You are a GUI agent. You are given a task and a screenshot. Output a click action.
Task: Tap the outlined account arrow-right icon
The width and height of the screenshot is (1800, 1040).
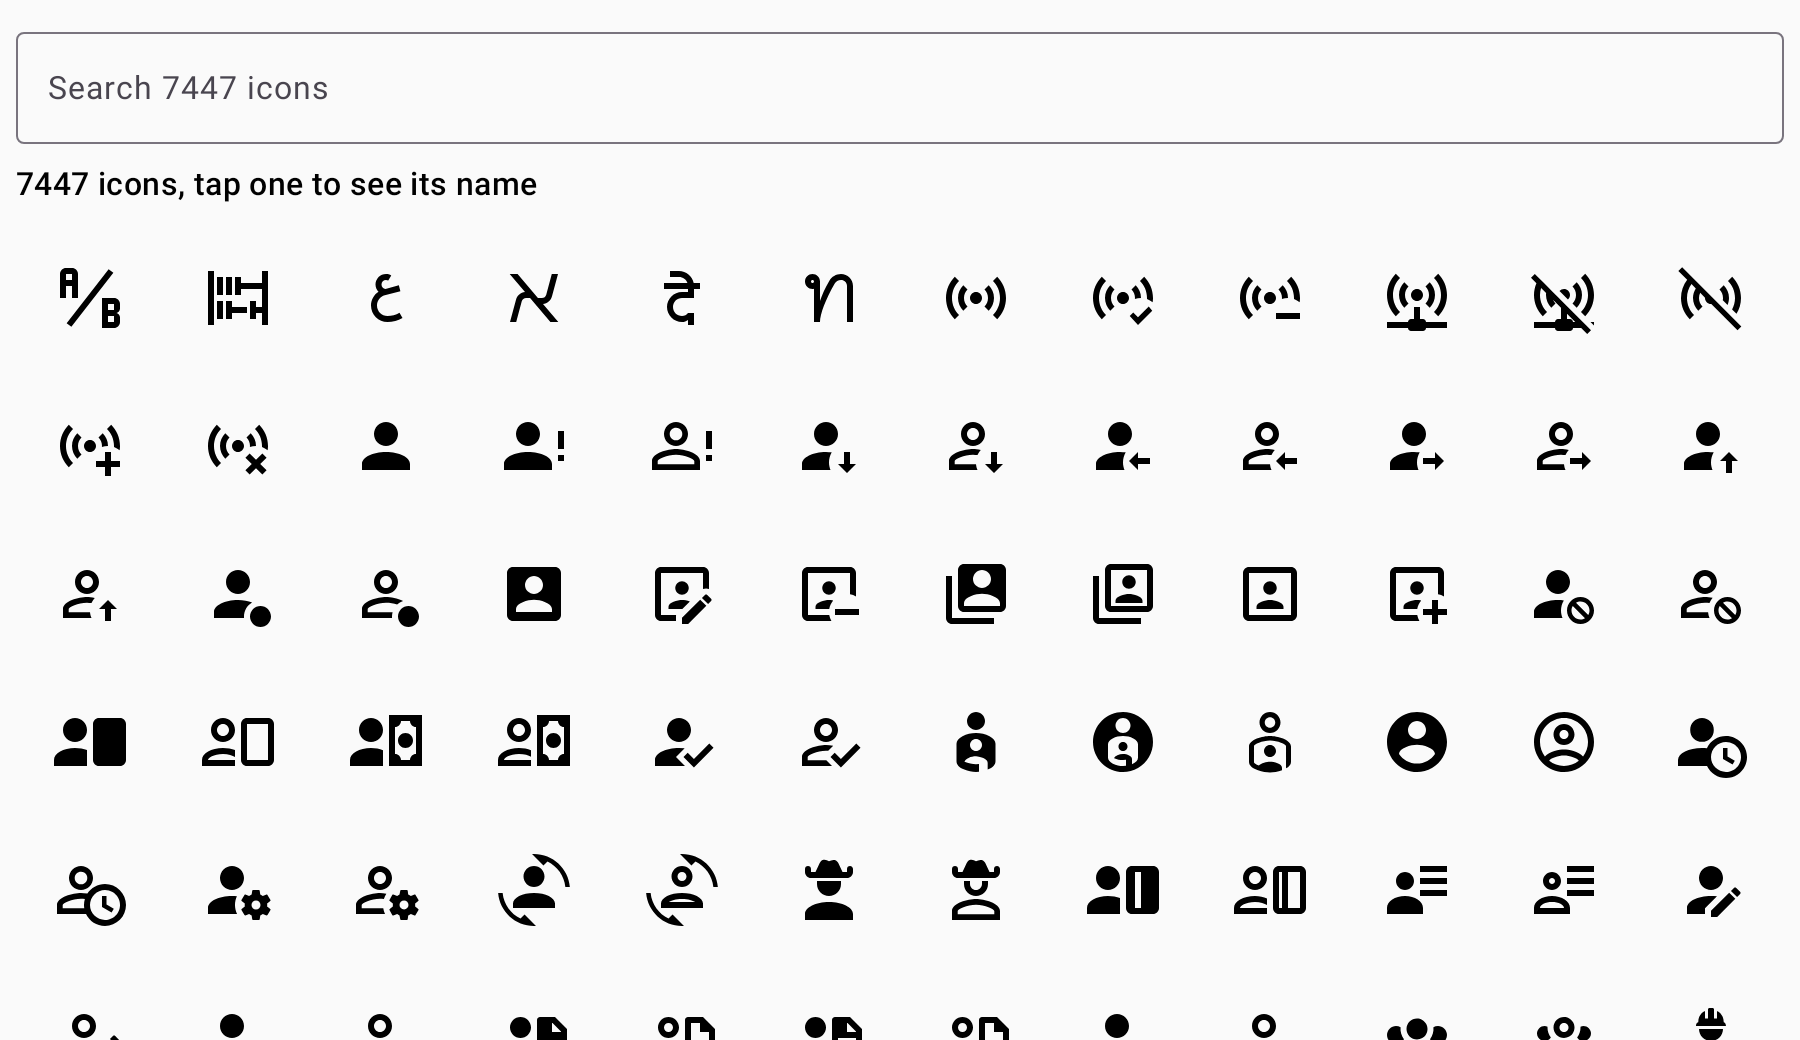click(x=1564, y=446)
